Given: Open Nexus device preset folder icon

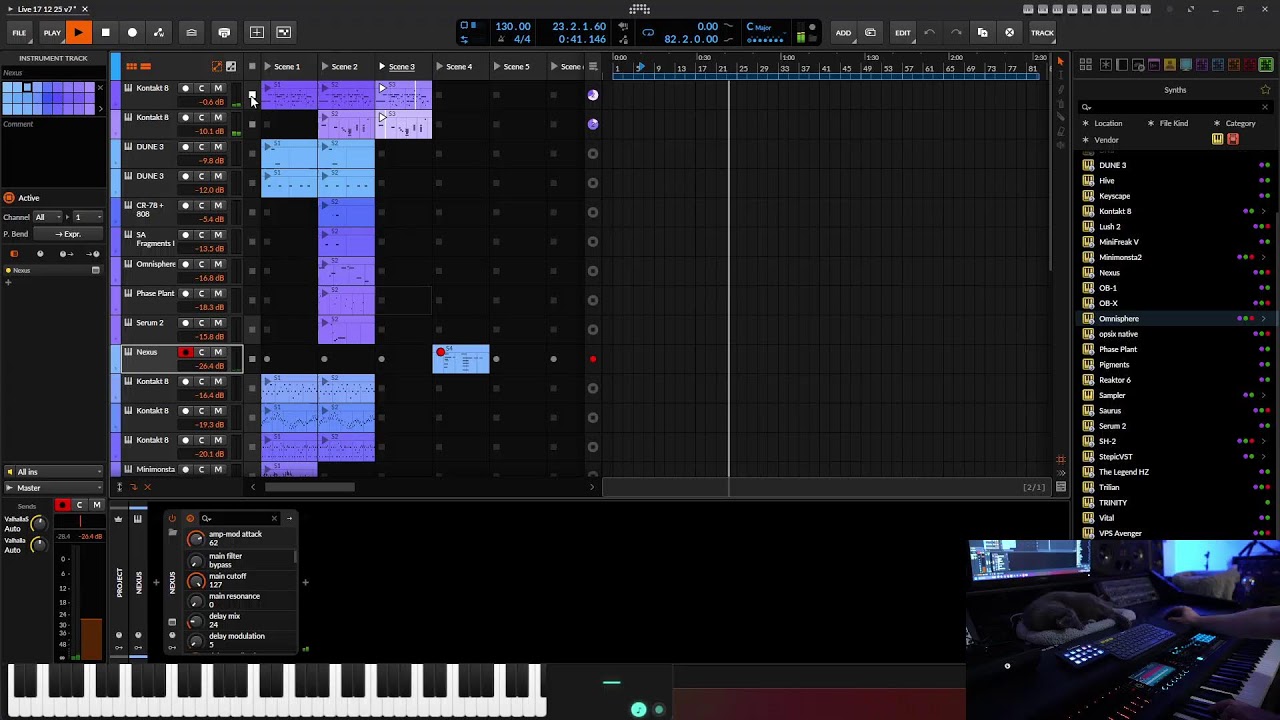Looking at the screenshot, I should (172, 532).
